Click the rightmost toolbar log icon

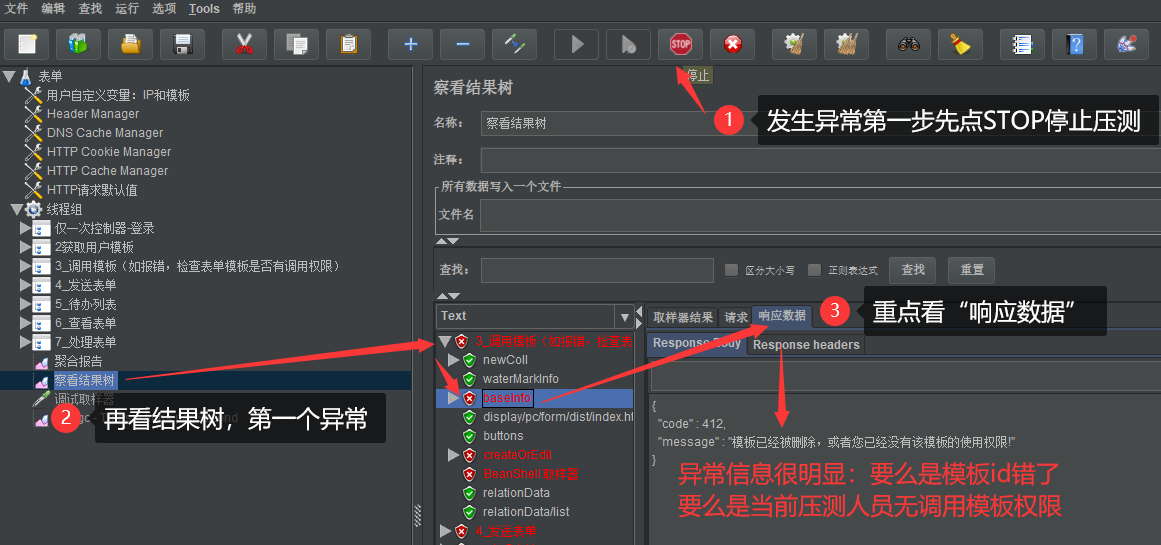coord(1126,44)
